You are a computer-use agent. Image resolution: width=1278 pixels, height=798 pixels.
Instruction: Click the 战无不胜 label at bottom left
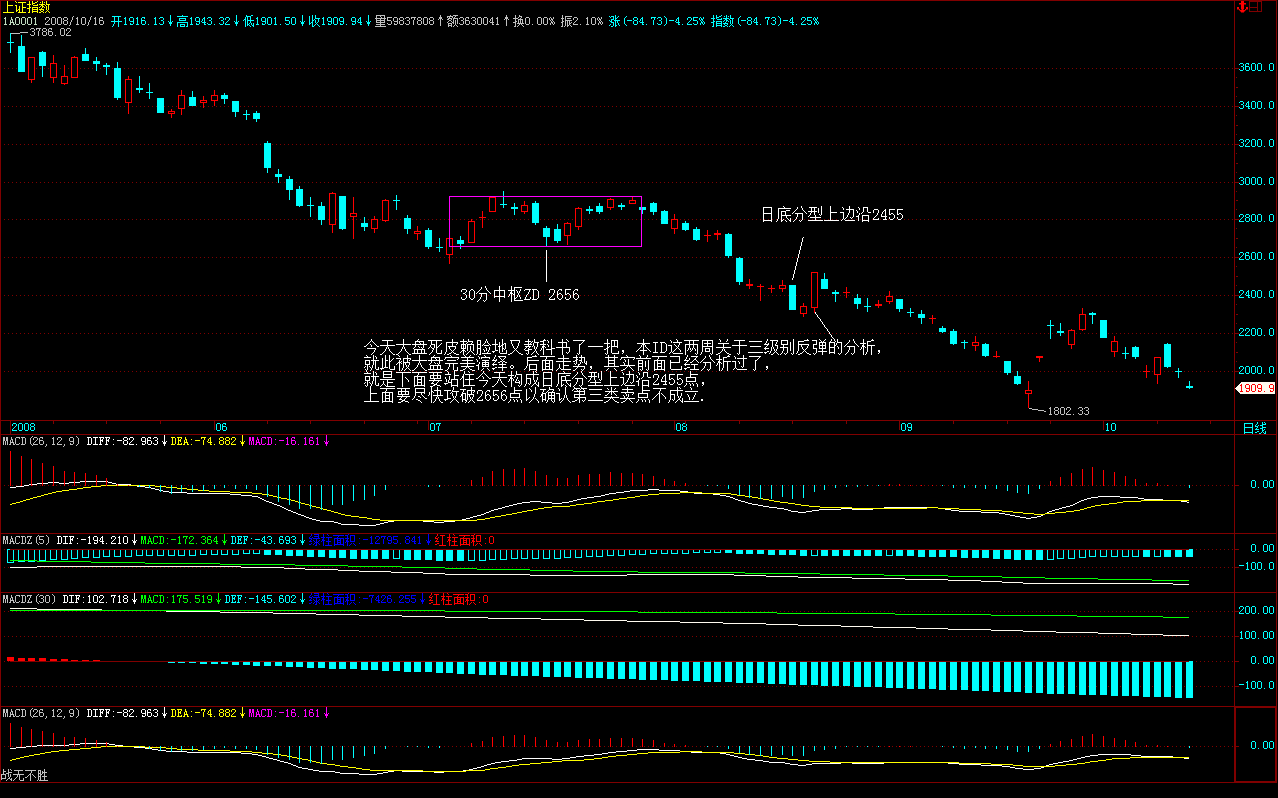(x=24, y=775)
